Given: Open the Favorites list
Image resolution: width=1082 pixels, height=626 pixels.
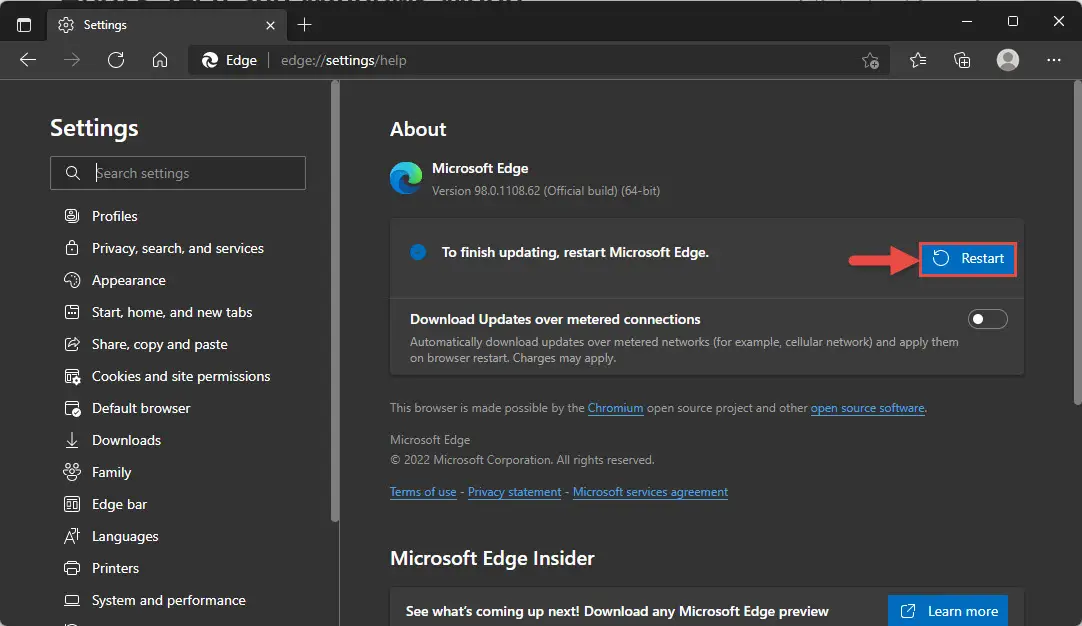Looking at the screenshot, I should [x=918, y=61].
